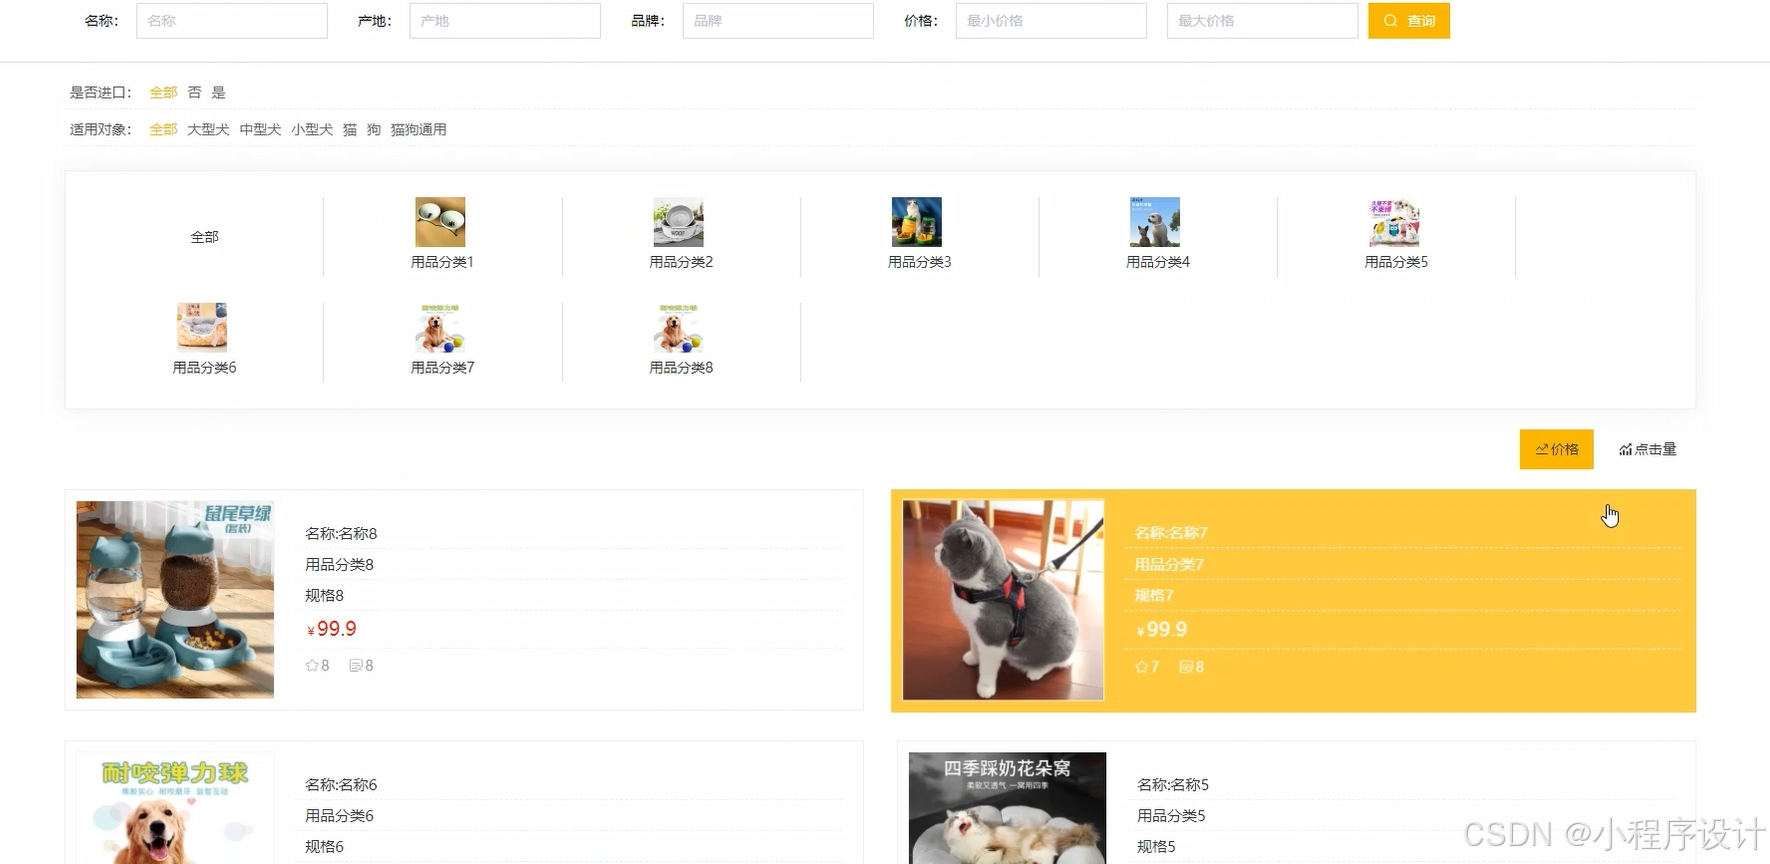
Task: Open the 名称8 pet feeder product image
Action: click(175, 599)
